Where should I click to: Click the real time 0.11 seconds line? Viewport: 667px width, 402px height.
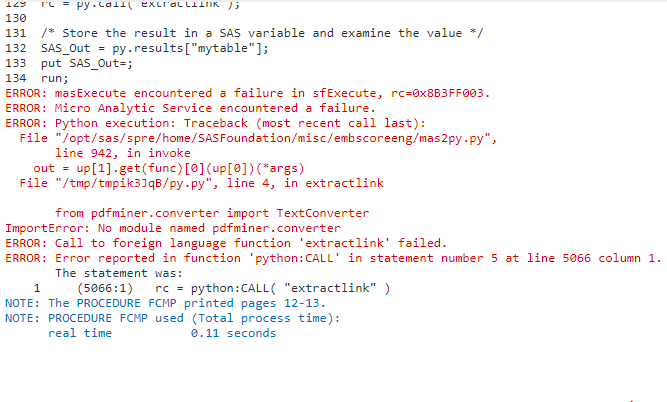[162, 333]
